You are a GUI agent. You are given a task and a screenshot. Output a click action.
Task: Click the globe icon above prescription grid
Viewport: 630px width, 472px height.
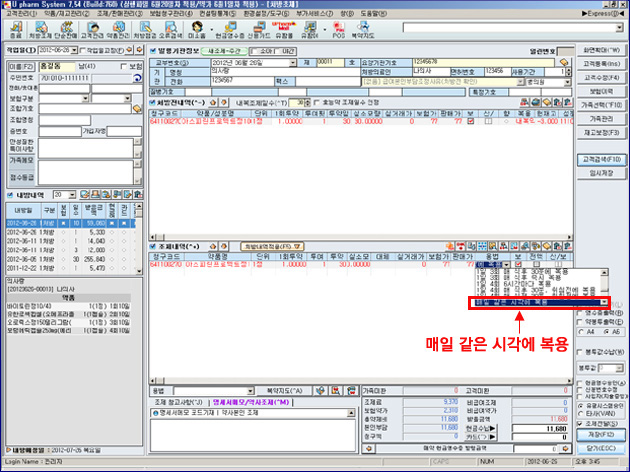[x=535, y=102]
